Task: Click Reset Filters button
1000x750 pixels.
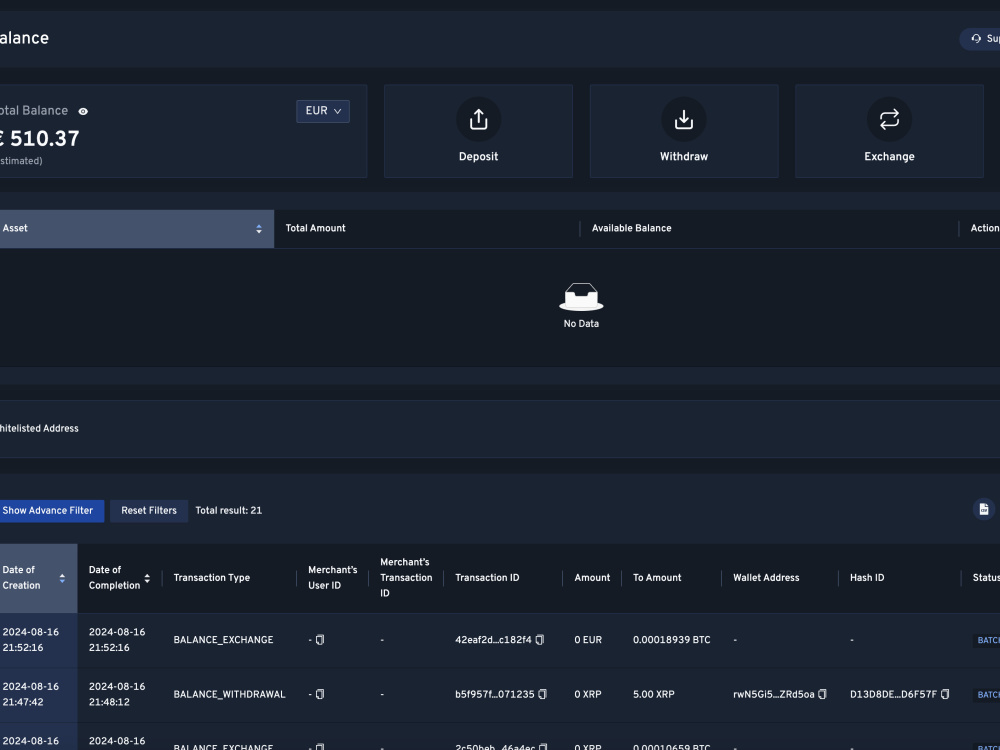Action: point(149,511)
